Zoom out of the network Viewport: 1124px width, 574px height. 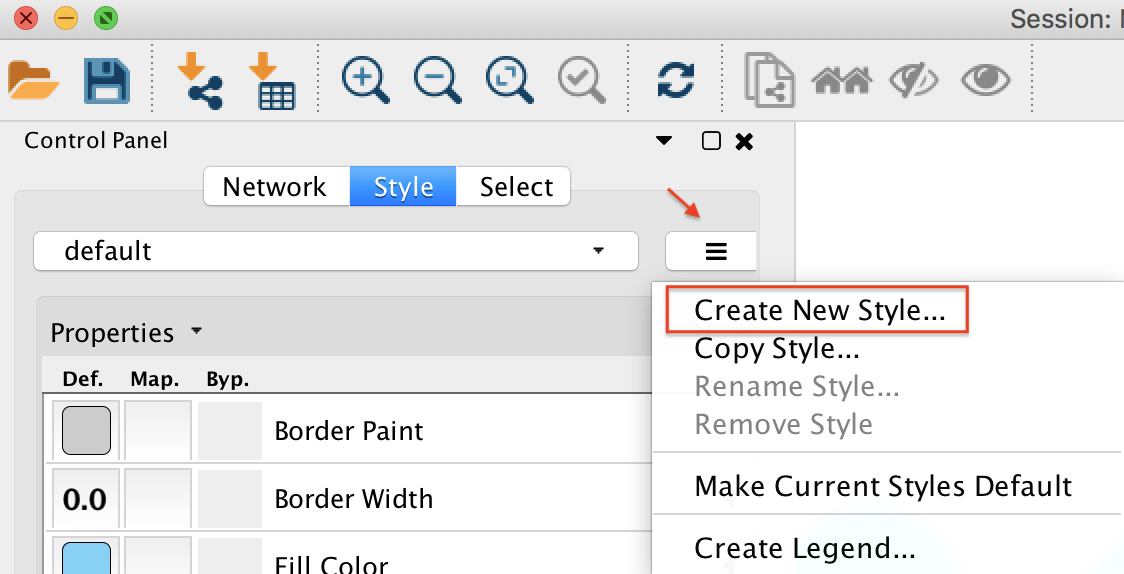[438, 80]
